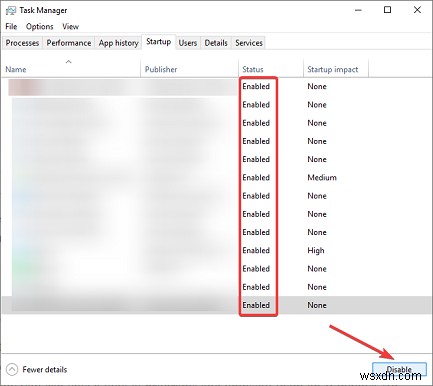433x386 pixels.
Task: Sort by the Status column header
Action: click(271, 68)
